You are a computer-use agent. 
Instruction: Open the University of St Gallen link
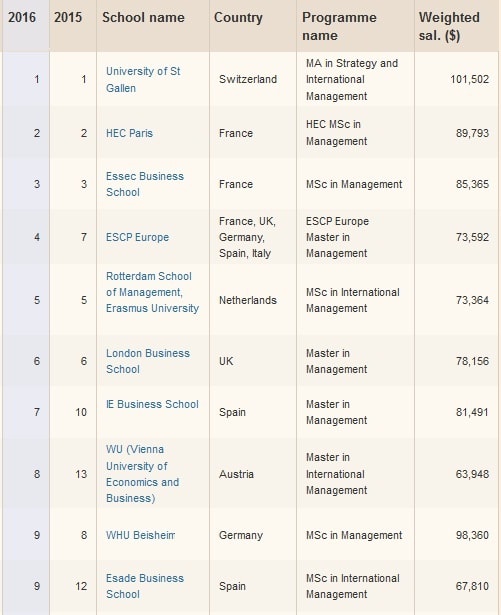click(x=143, y=80)
